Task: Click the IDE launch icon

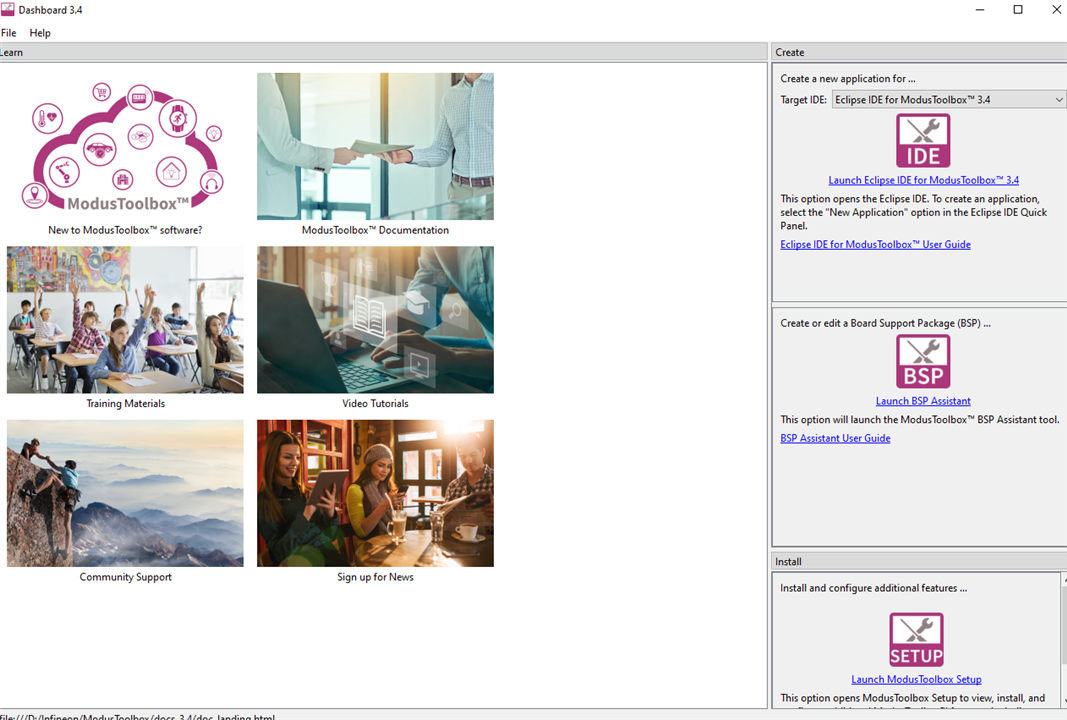Action: tap(923, 141)
